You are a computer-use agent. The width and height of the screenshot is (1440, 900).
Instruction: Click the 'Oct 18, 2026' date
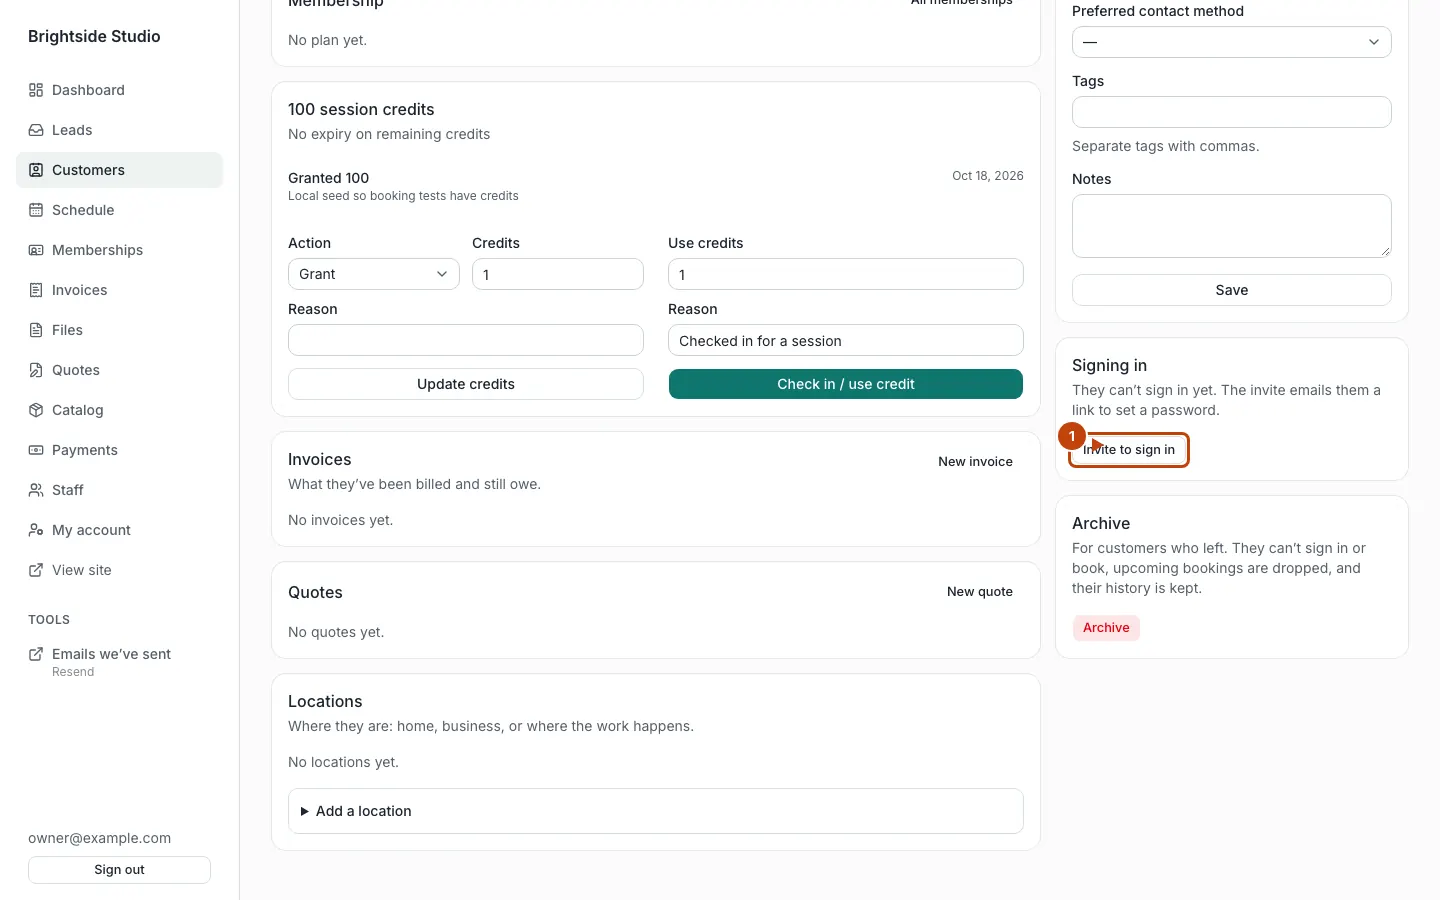pyautogui.click(x=988, y=176)
